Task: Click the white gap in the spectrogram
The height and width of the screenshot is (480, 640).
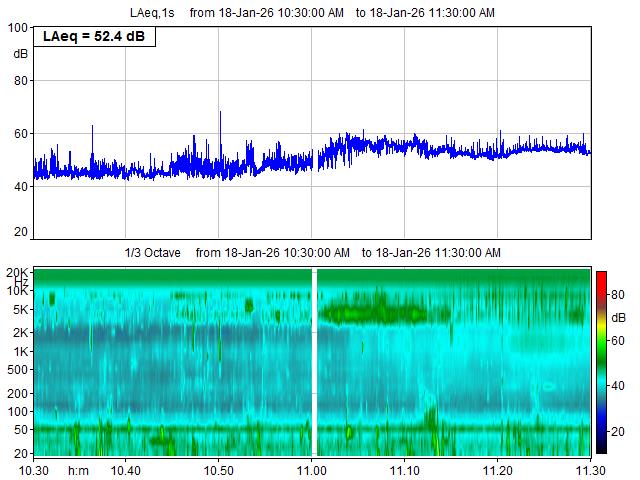Action: (314, 360)
